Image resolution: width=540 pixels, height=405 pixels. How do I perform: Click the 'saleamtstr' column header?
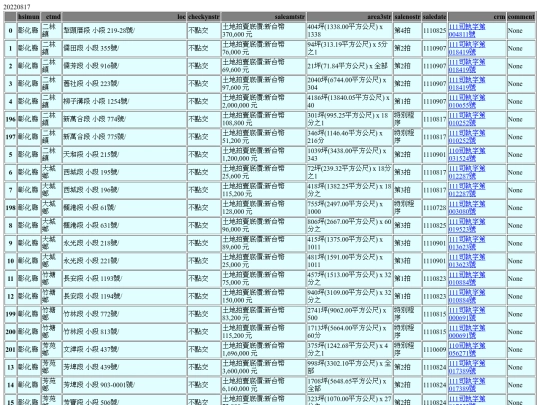pos(263,17)
